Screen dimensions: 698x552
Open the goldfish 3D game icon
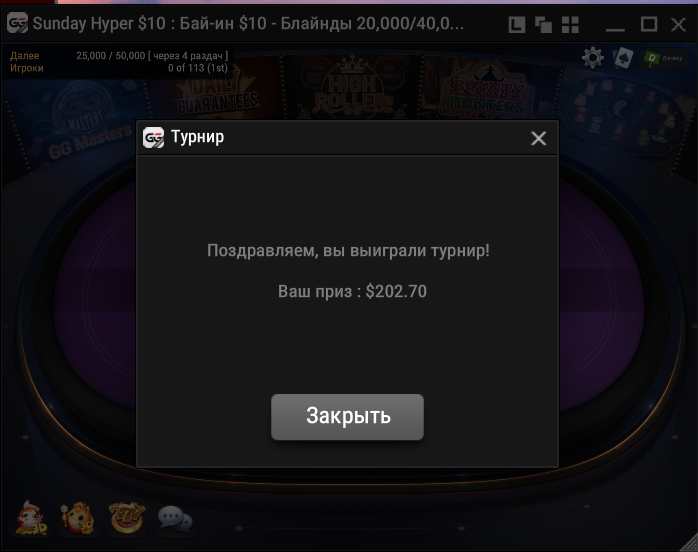(31, 518)
